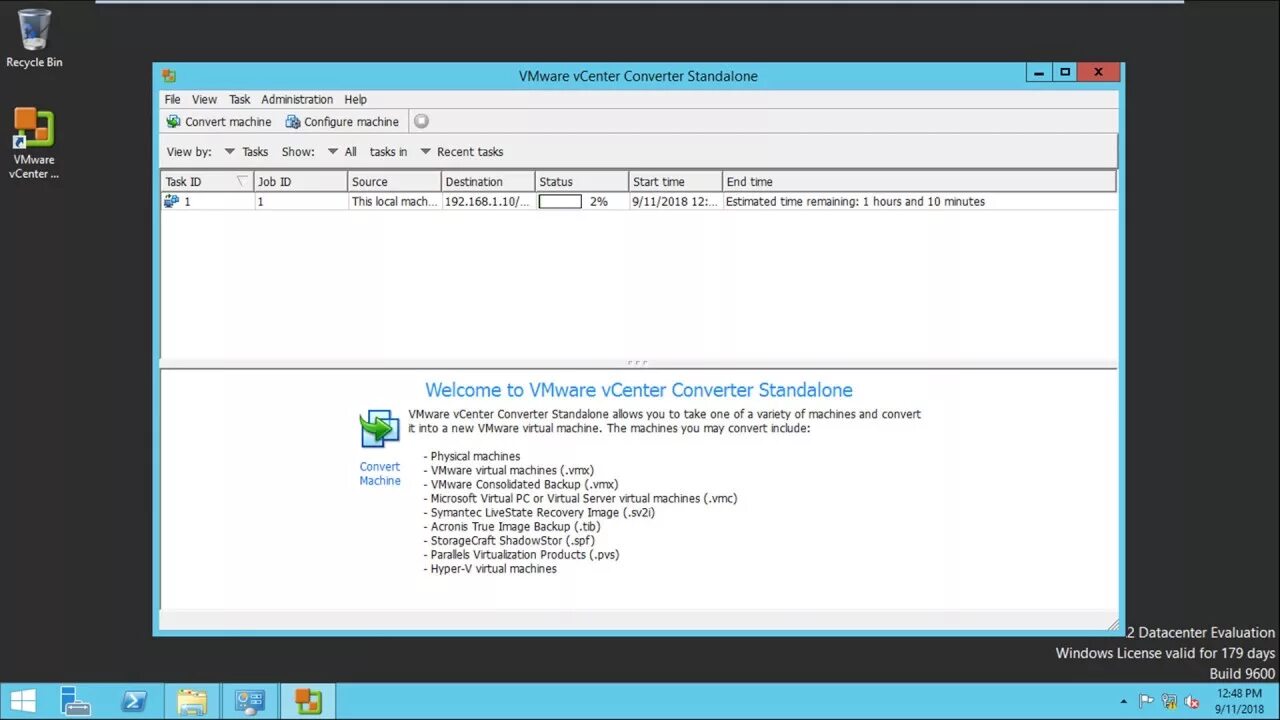The image size is (1280, 720).
Task: Click the VMware Converter taskbar icon
Action: (x=308, y=701)
